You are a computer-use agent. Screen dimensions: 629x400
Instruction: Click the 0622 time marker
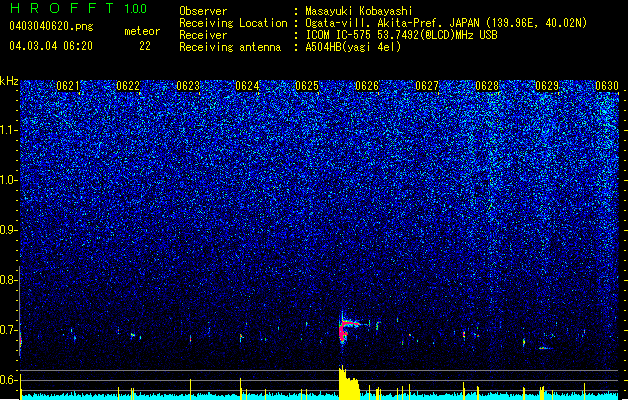(128, 86)
